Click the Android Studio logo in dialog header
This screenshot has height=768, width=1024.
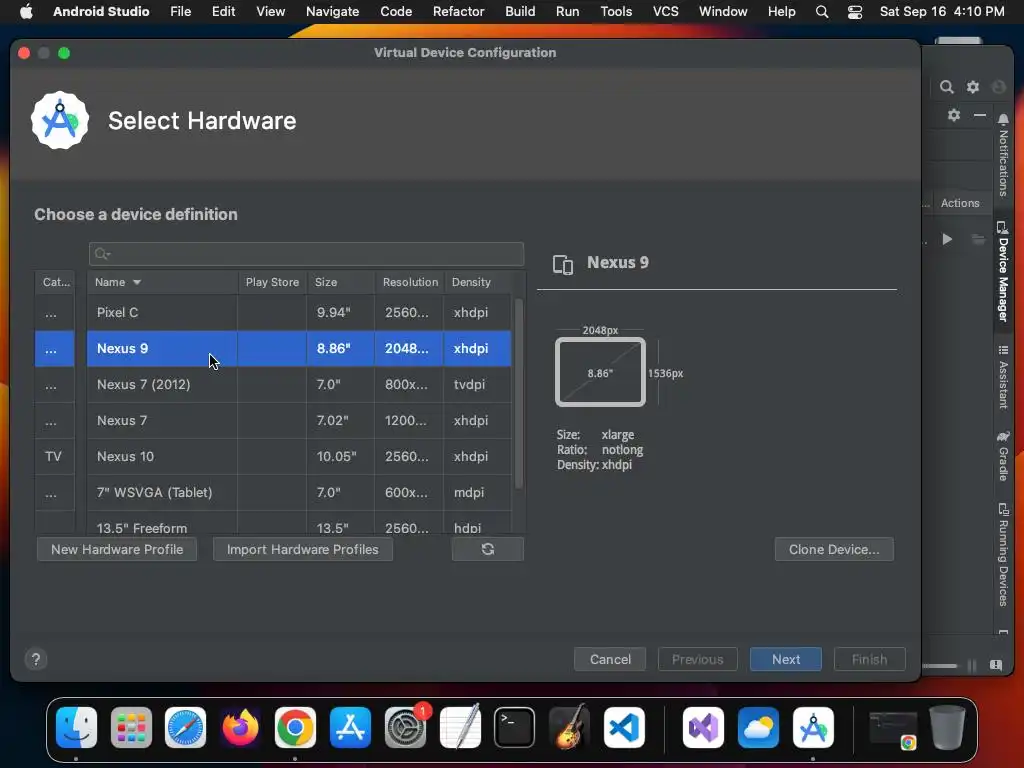point(59,120)
